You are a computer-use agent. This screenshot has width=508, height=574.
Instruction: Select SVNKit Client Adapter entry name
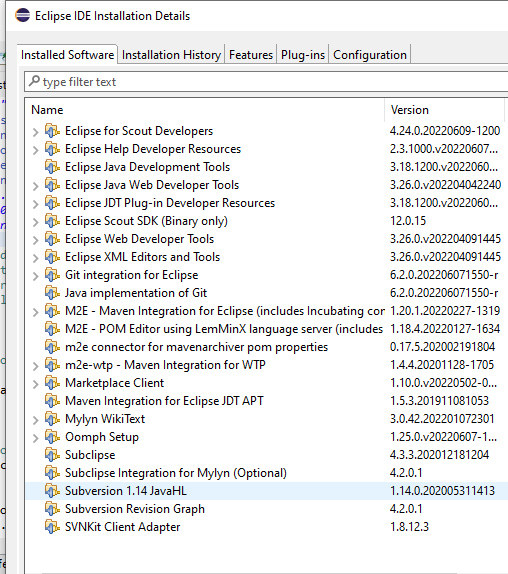(123, 526)
